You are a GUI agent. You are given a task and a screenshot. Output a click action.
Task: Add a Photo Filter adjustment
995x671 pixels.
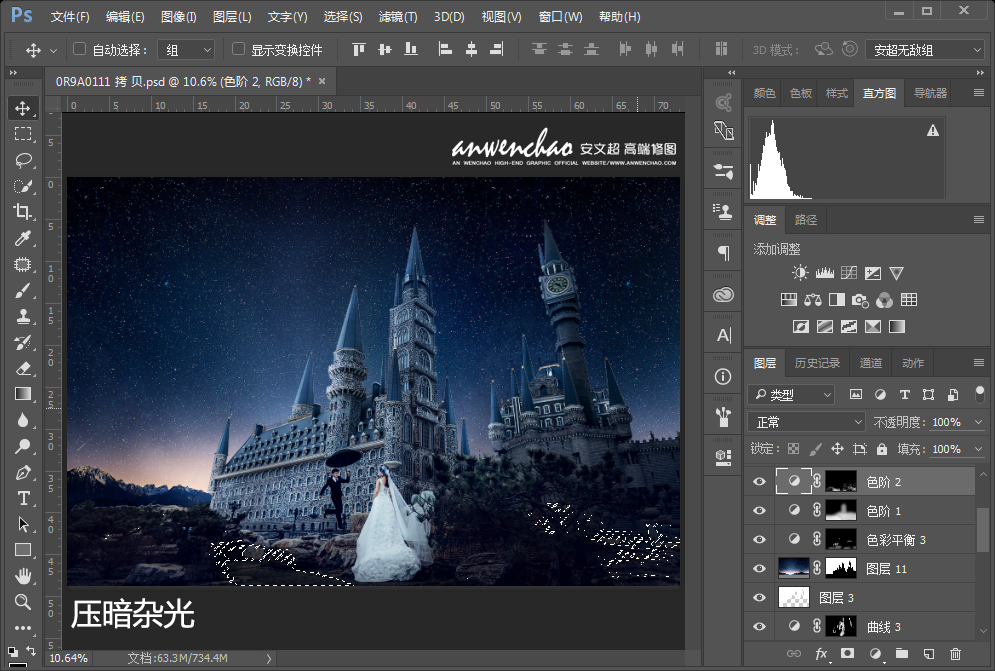(860, 300)
